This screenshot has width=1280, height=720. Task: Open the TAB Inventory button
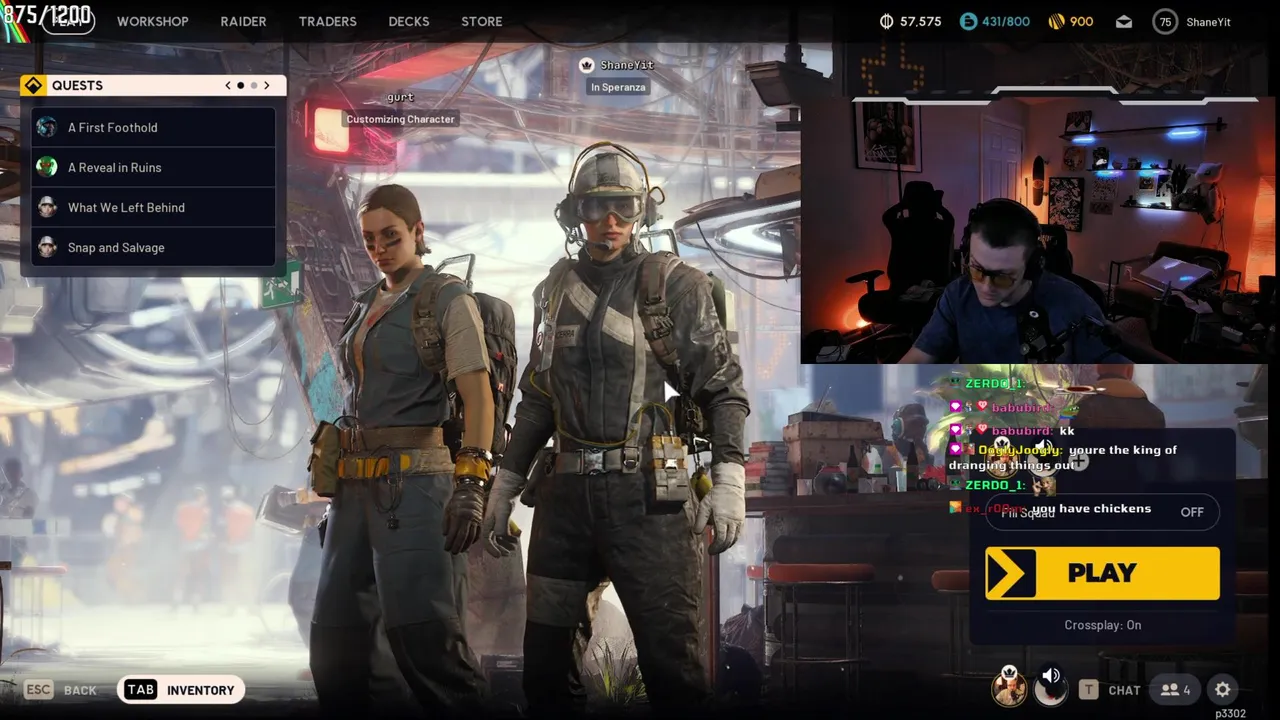coord(181,690)
